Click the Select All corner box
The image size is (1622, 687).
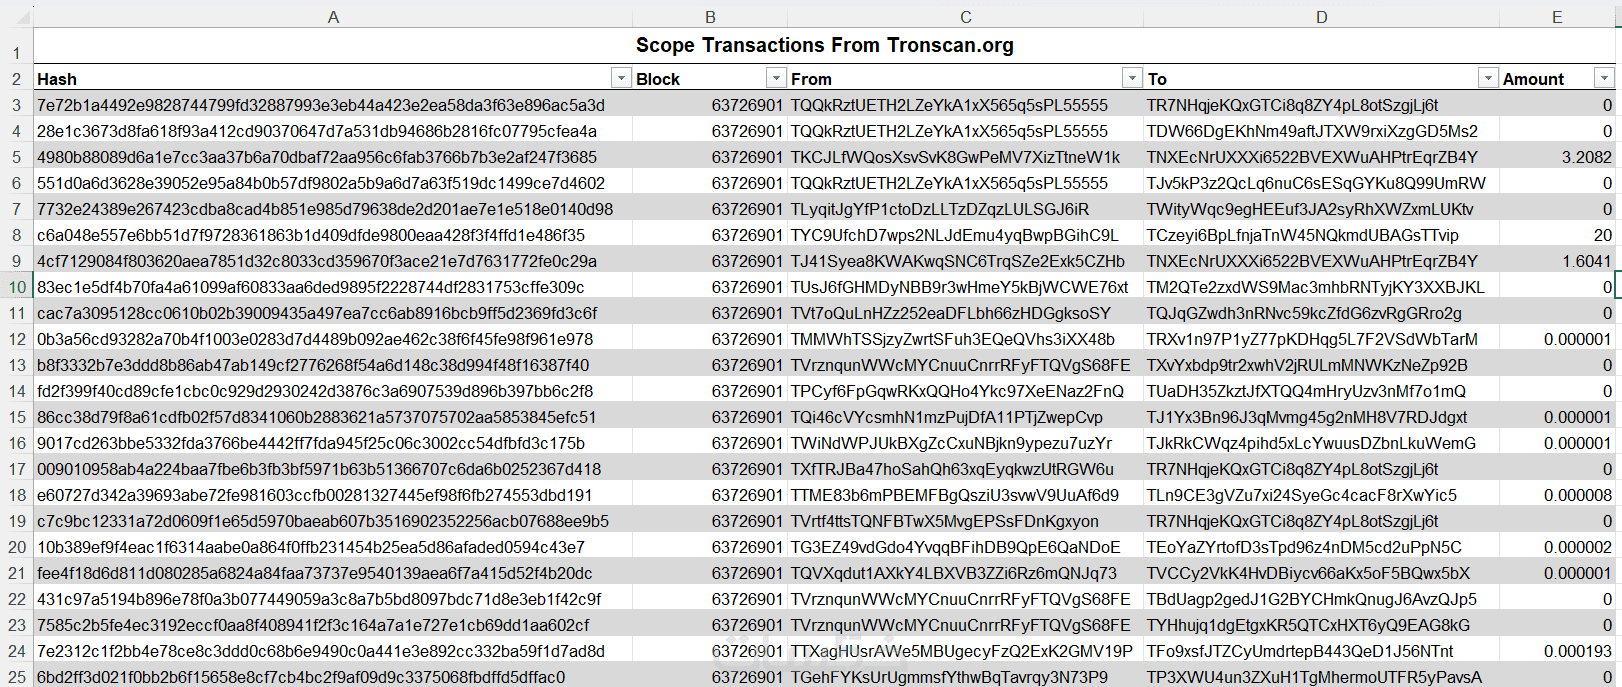(x=16, y=17)
